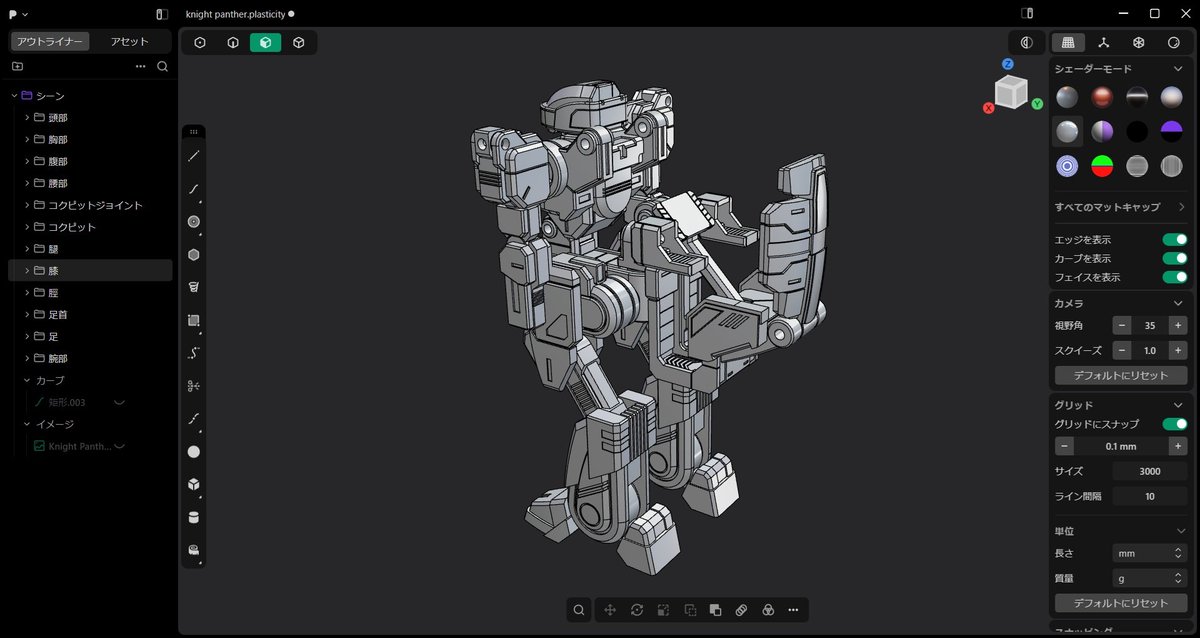Select the Sphere tool in the left toolbar
This screenshot has height=638, width=1200.
[194, 452]
